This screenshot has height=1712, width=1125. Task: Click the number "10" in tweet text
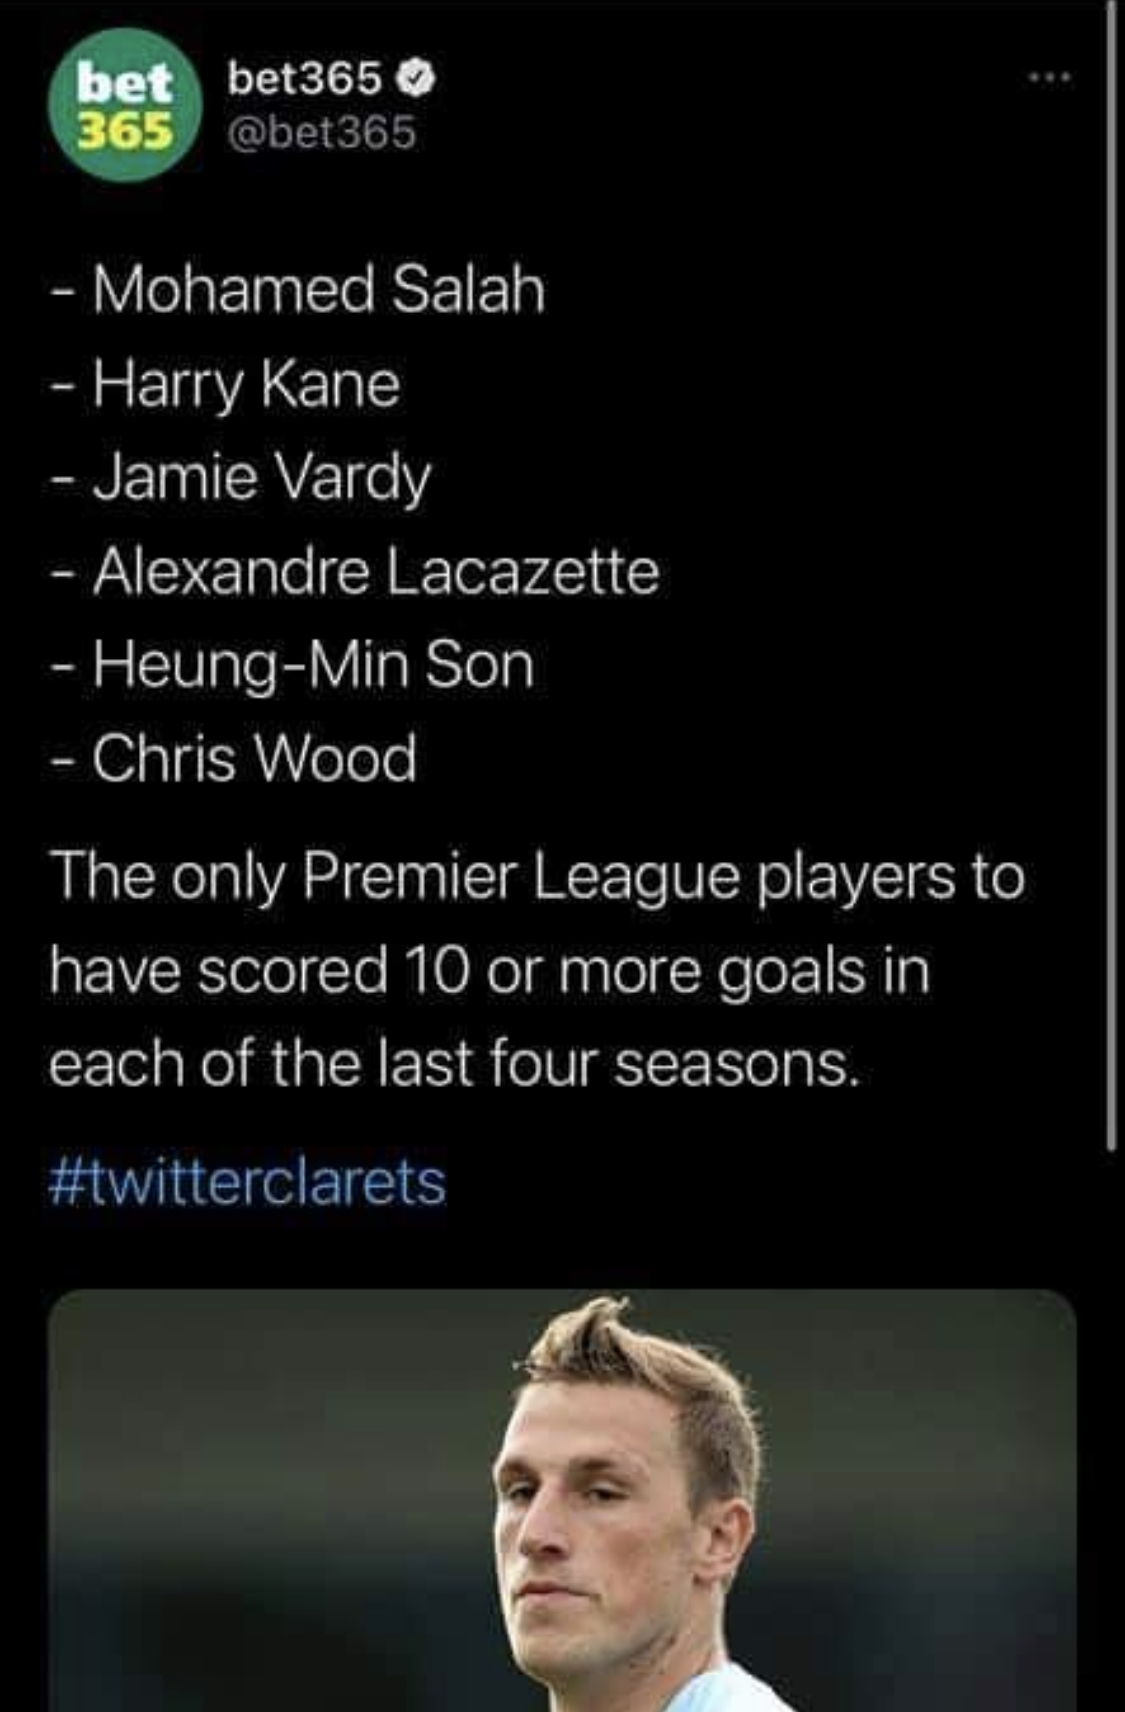click(437, 971)
